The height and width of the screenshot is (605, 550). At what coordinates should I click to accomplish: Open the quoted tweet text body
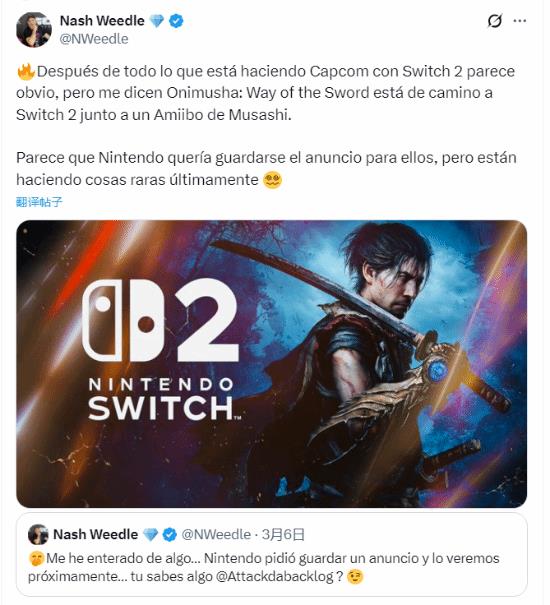click(x=264, y=567)
